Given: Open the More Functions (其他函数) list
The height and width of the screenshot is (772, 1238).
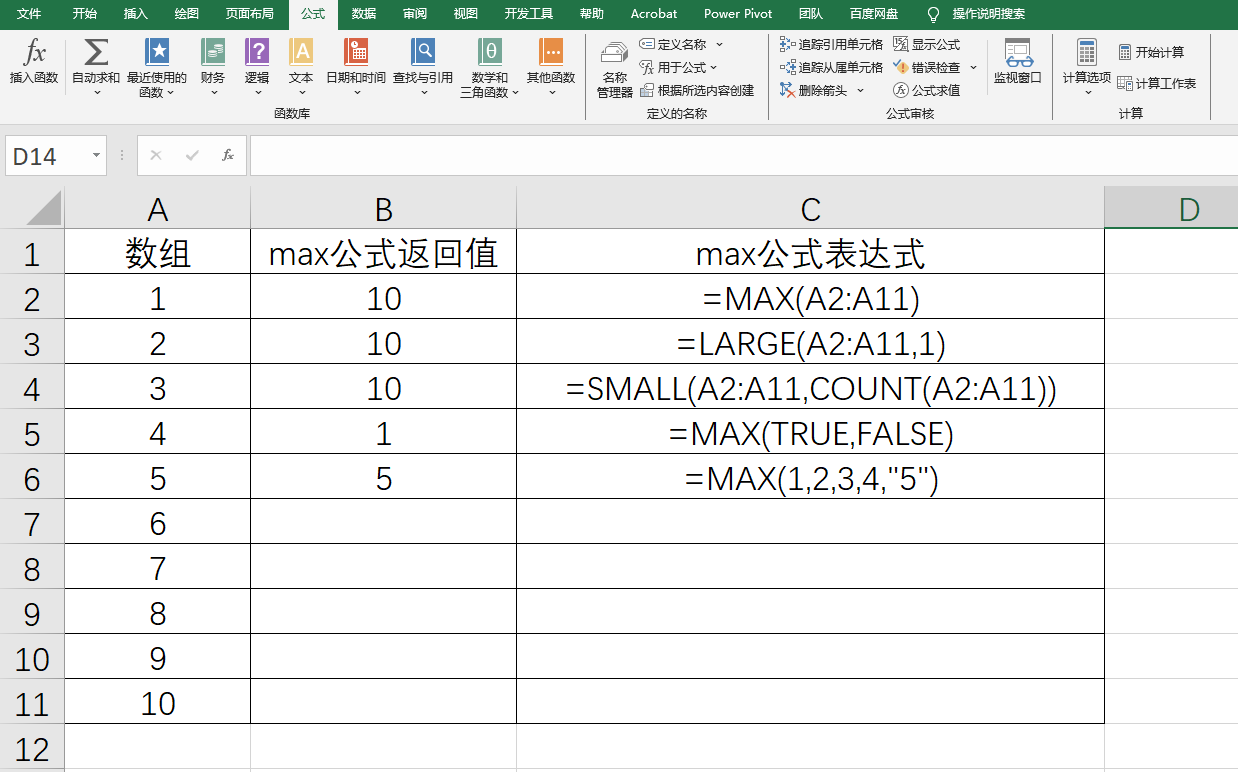Looking at the screenshot, I should click(551, 68).
